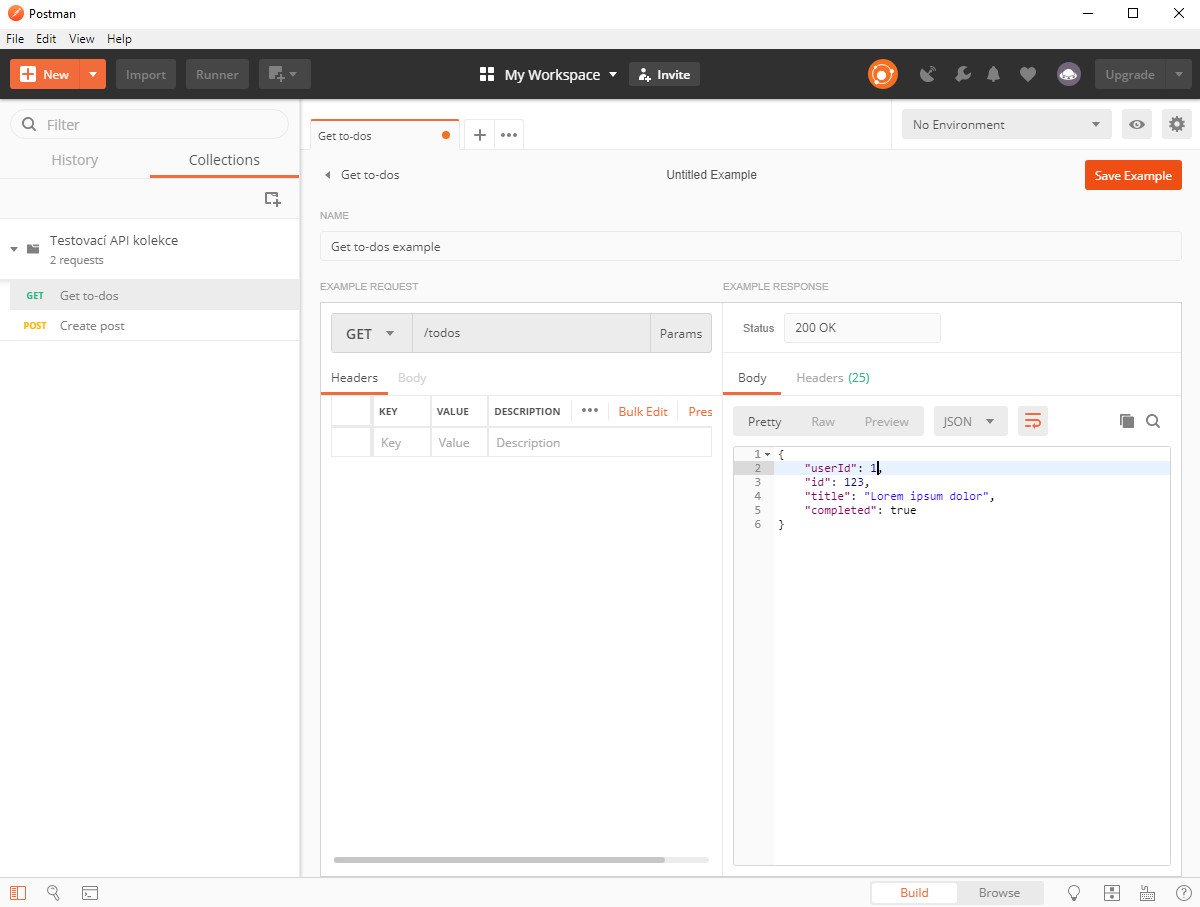Search within the response body
This screenshot has height=907, width=1200.
[1153, 421]
